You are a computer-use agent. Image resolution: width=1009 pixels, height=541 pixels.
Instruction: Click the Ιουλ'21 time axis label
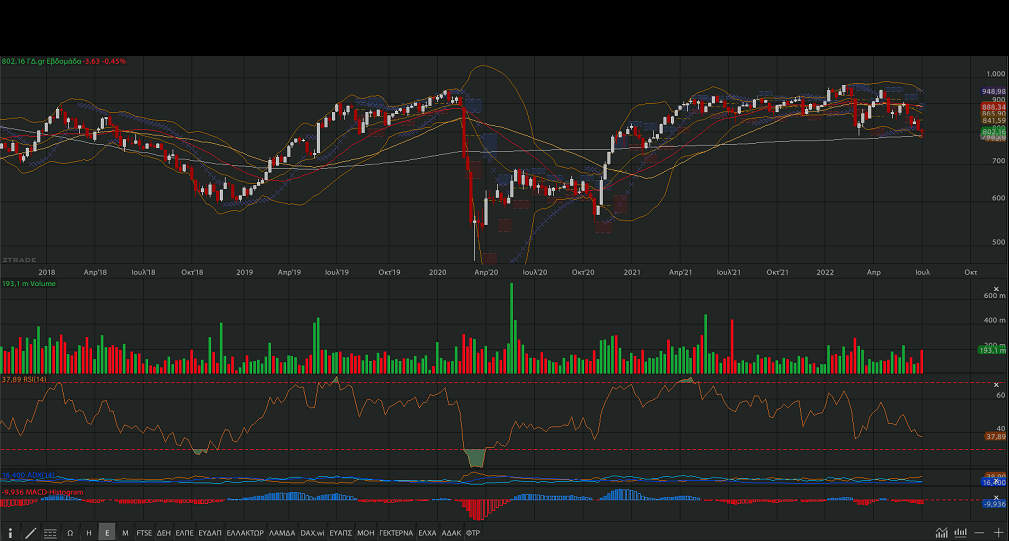click(x=728, y=272)
